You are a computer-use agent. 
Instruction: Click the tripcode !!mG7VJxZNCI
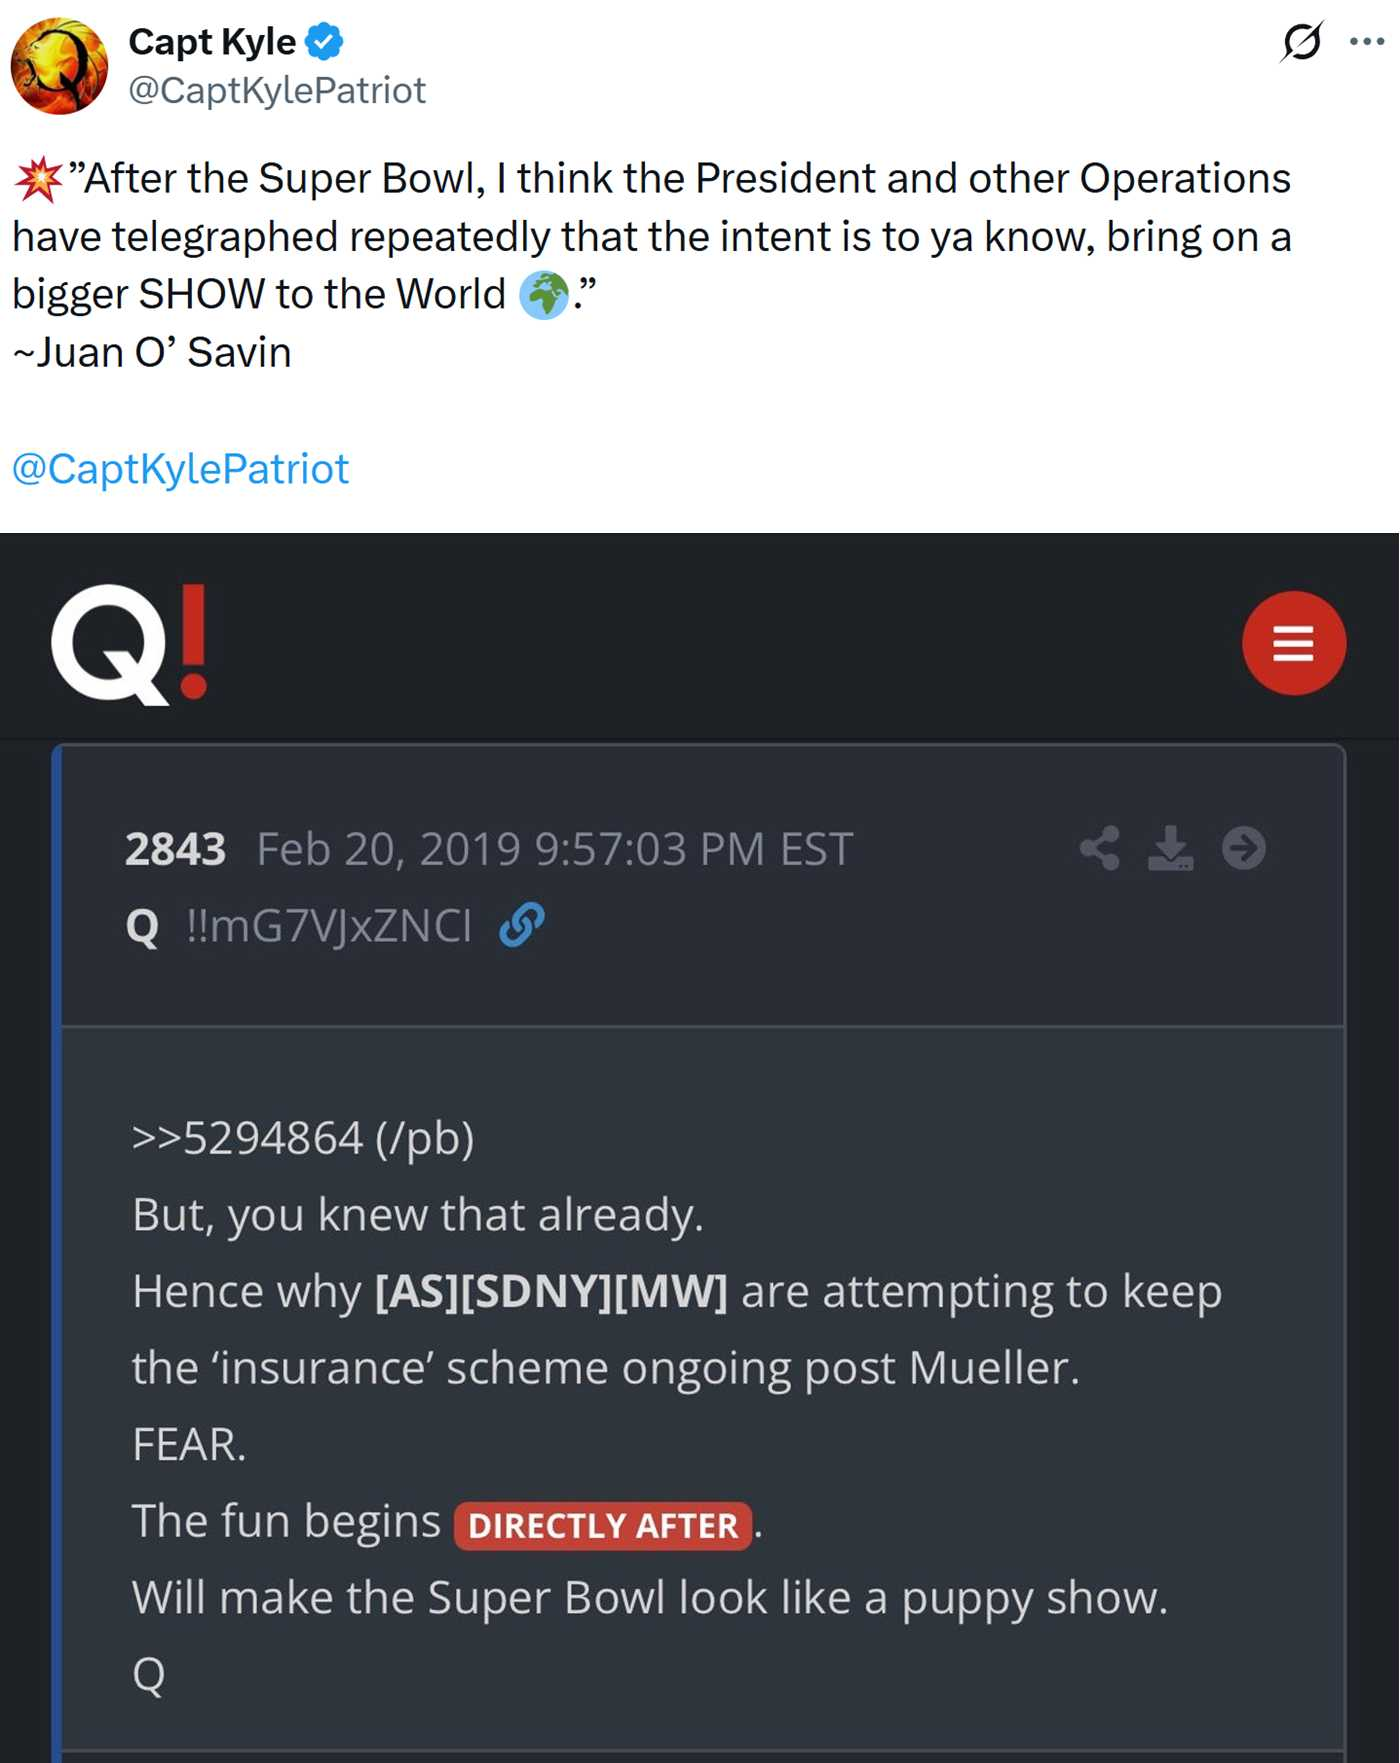pos(329,926)
